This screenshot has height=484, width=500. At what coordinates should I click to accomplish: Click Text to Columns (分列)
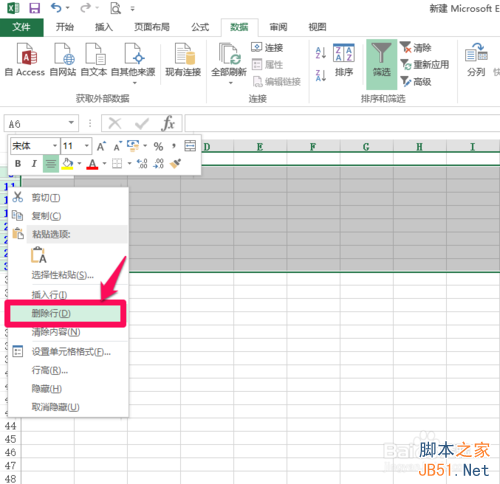[476, 60]
